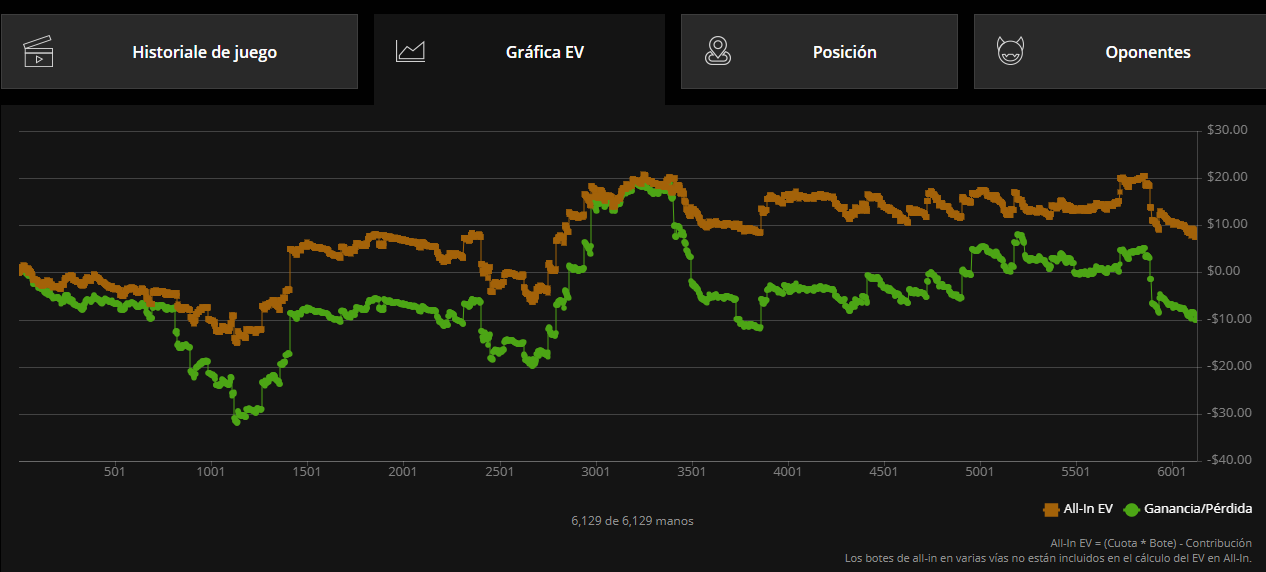Click the 1501 x-axis tick label
This screenshot has height=572, width=1266.
[x=306, y=472]
